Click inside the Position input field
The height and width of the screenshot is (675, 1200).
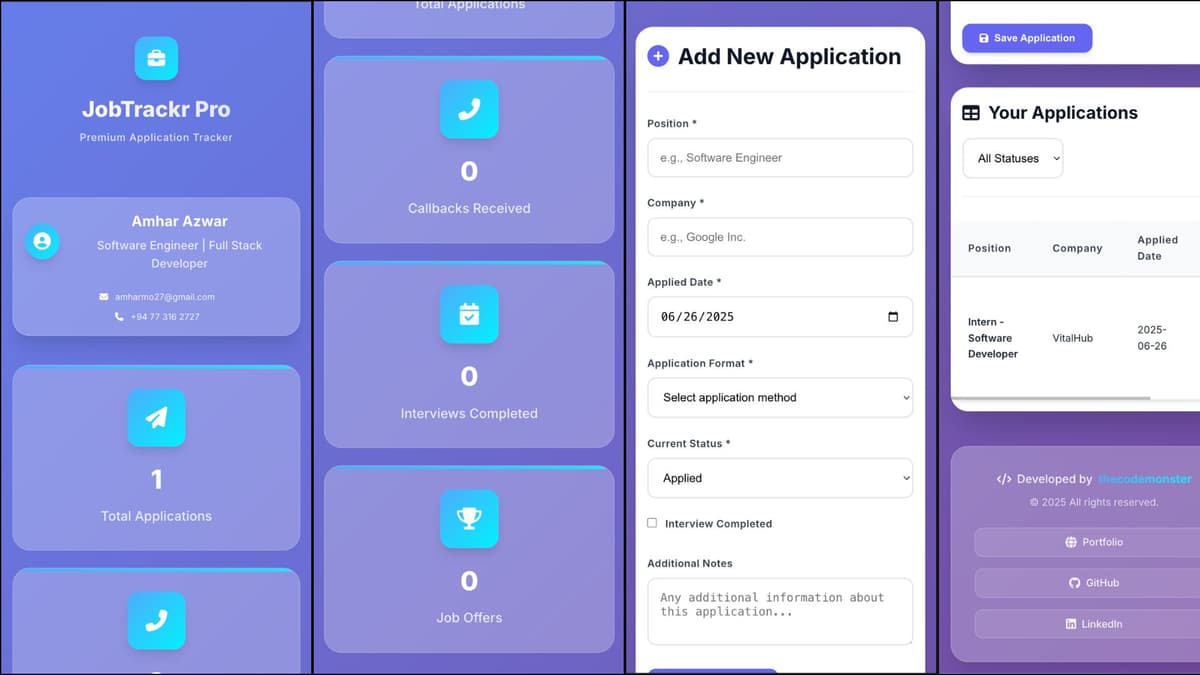coord(780,157)
